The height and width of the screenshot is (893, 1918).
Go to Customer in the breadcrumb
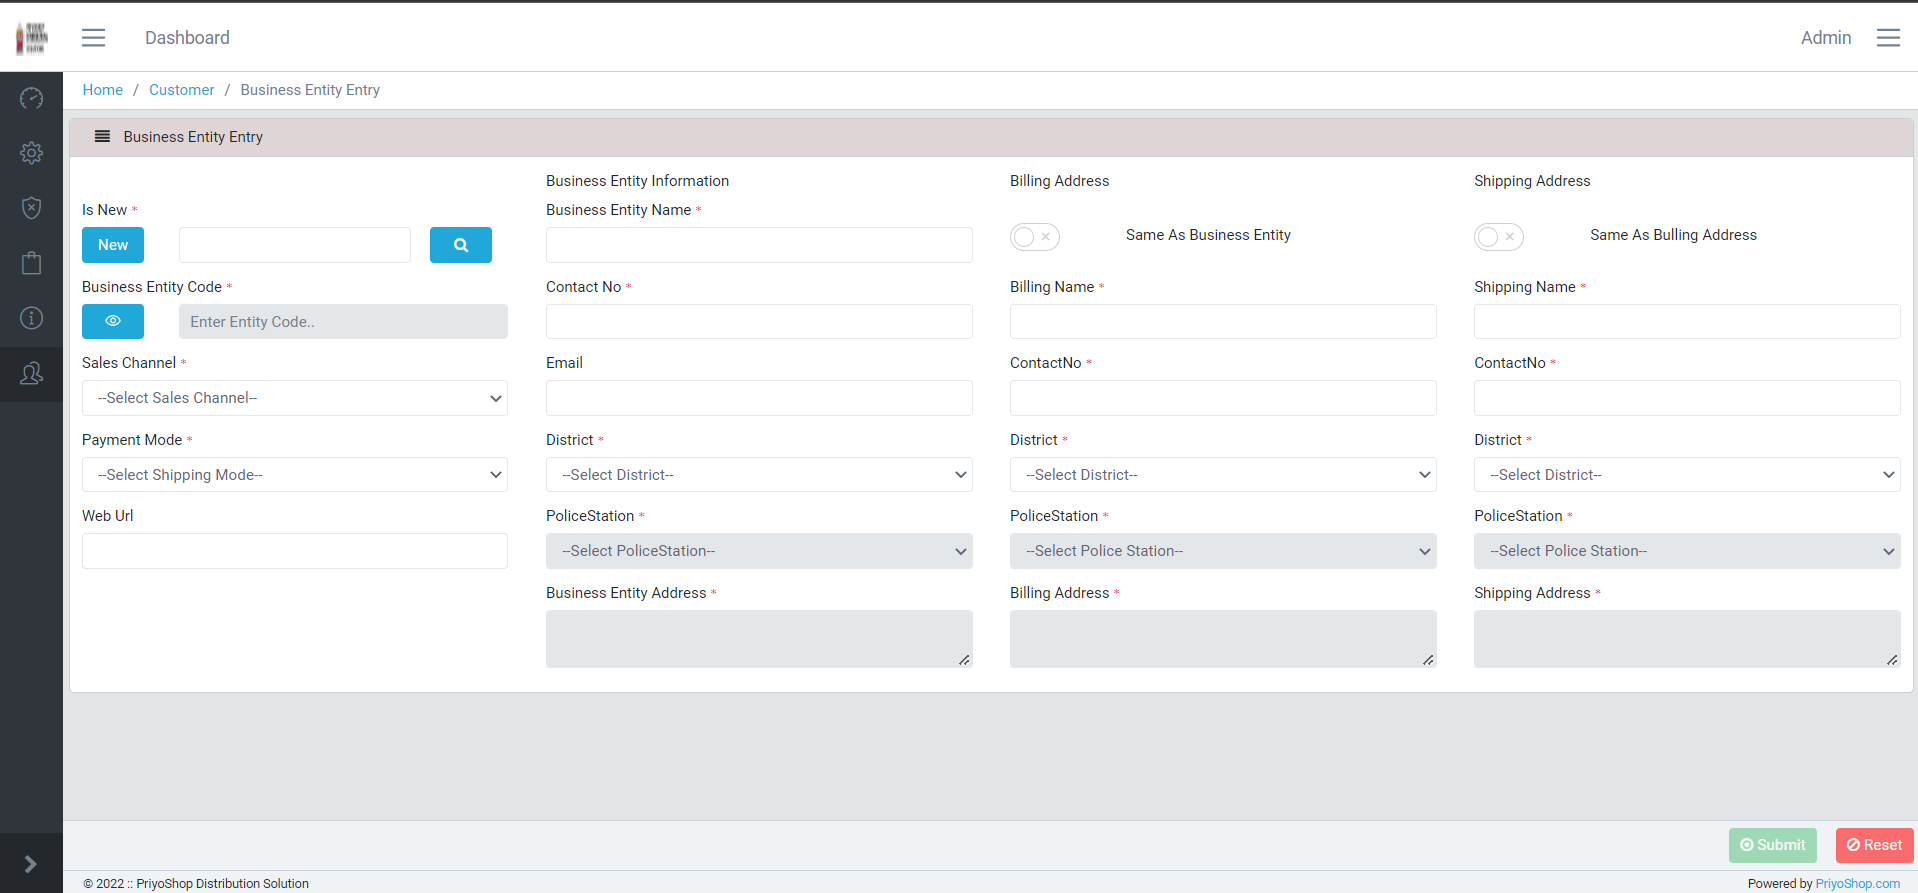(181, 90)
